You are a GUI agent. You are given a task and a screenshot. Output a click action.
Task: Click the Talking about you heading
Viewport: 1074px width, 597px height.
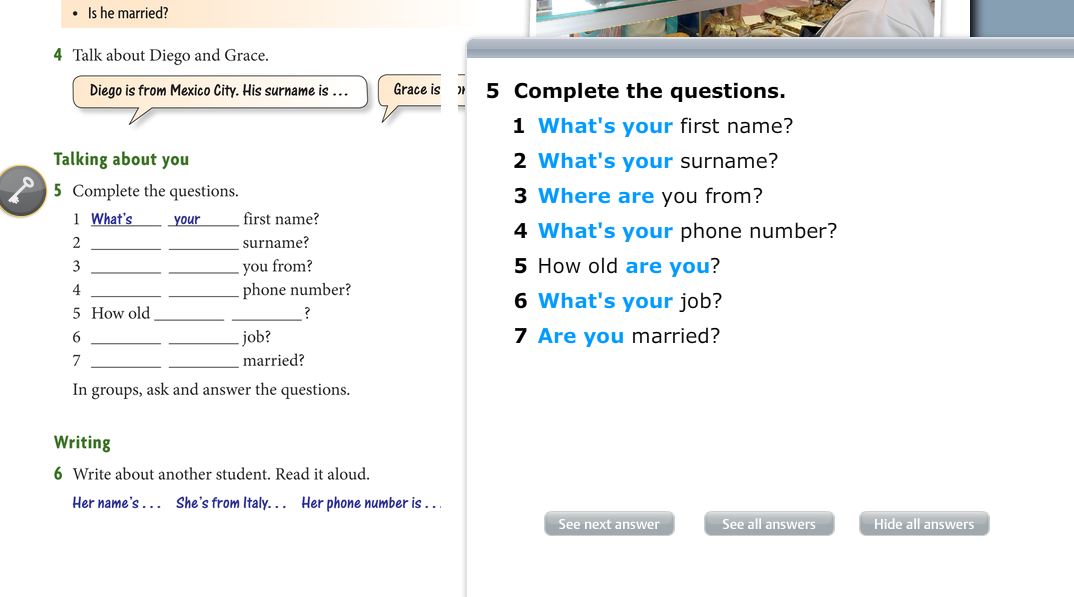pyautogui.click(x=121, y=160)
